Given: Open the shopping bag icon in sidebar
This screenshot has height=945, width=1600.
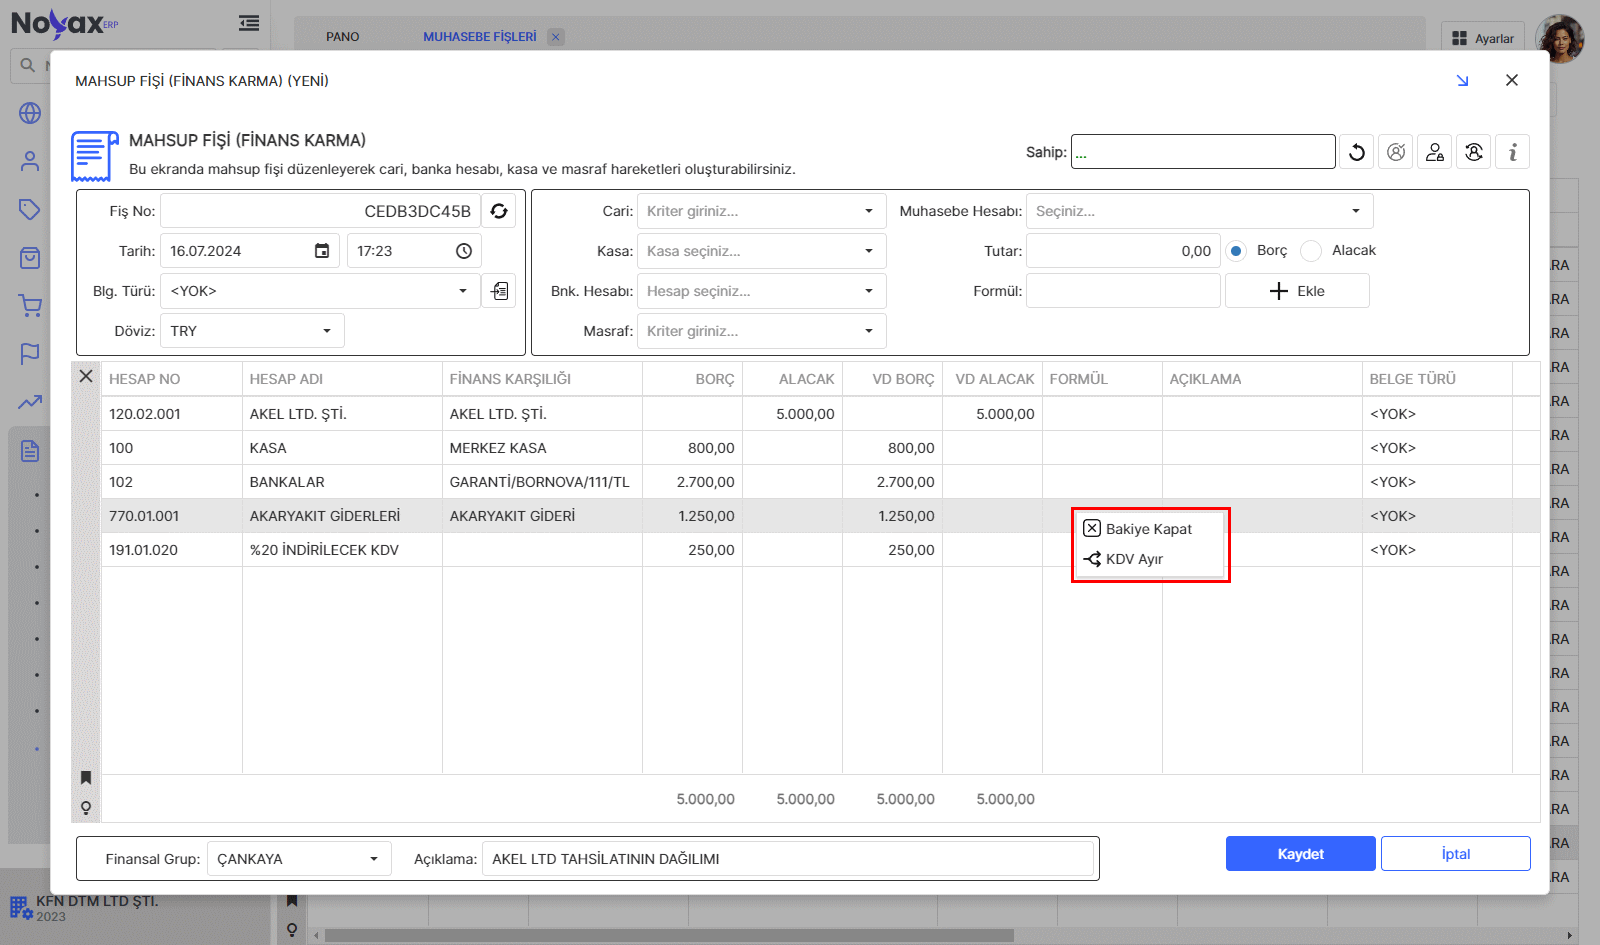Looking at the screenshot, I should tap(30, 258).
